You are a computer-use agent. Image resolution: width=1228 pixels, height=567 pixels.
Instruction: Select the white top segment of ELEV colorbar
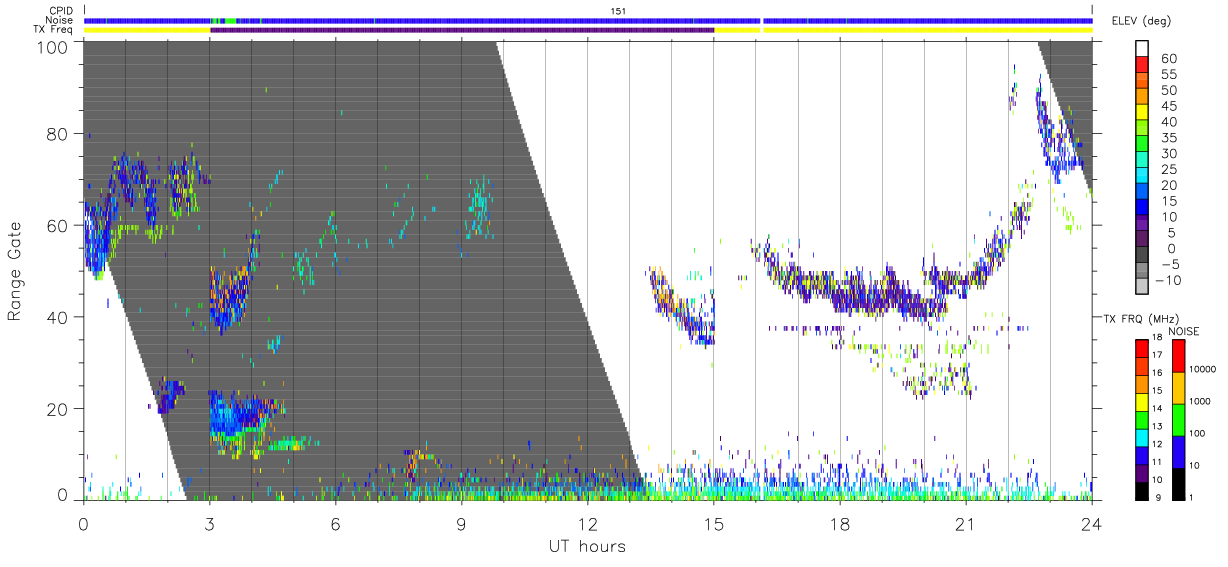[x=1143, y=49]
